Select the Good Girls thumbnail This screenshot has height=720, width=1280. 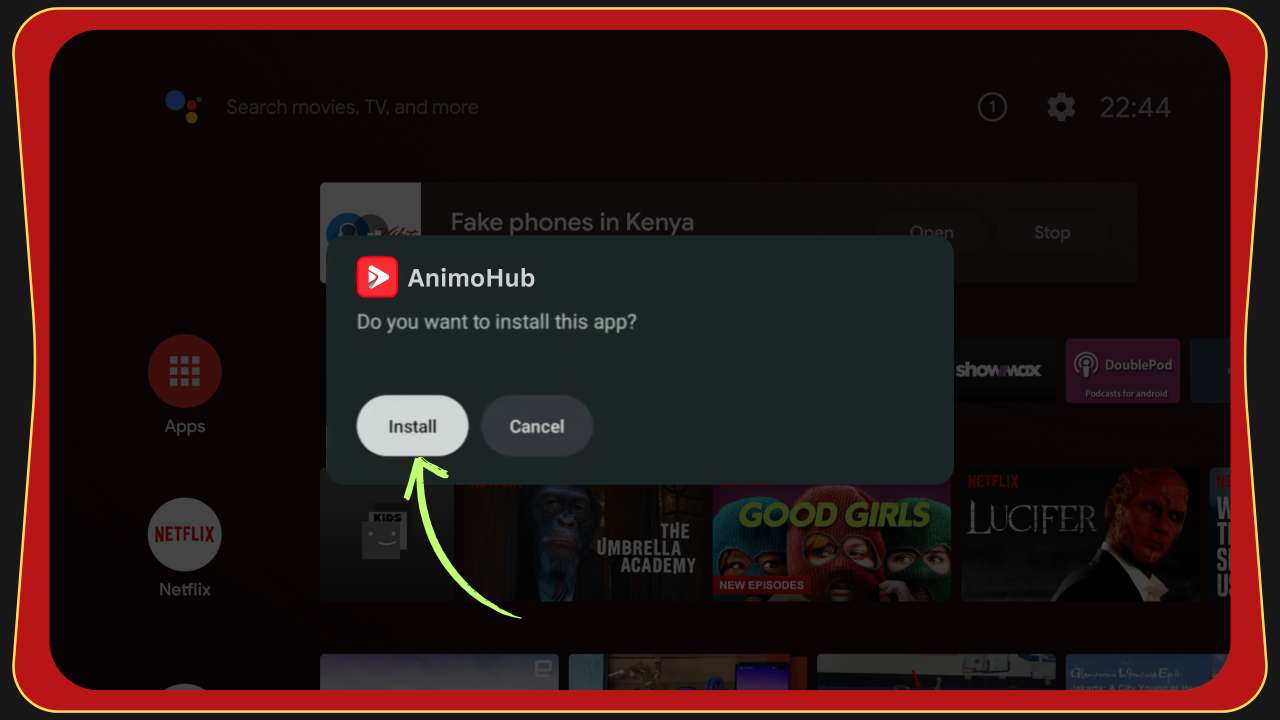pos(832,536)
